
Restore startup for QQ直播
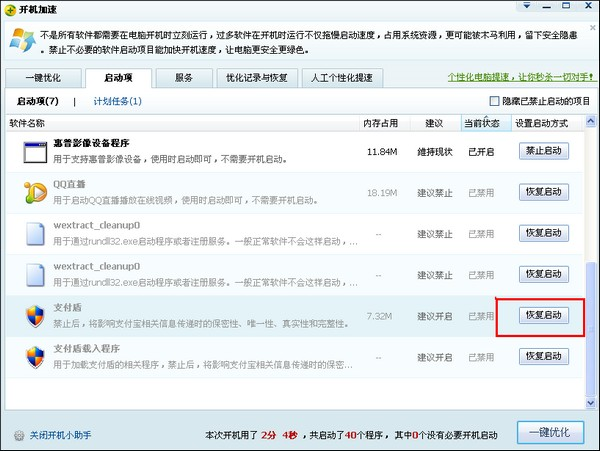(544, 192)
